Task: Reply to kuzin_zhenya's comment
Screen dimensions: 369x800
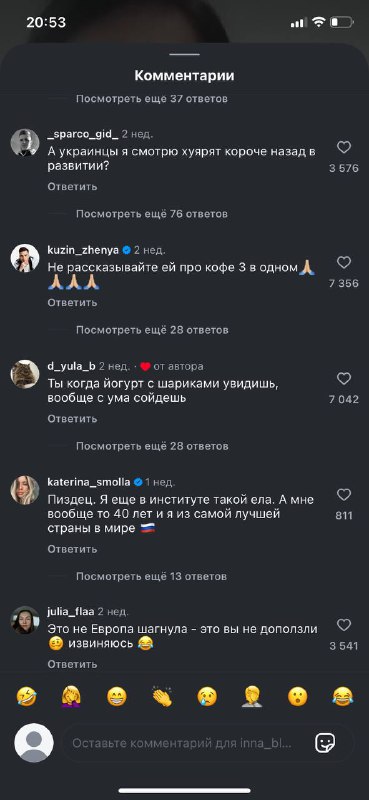Action: coord(72,303)
